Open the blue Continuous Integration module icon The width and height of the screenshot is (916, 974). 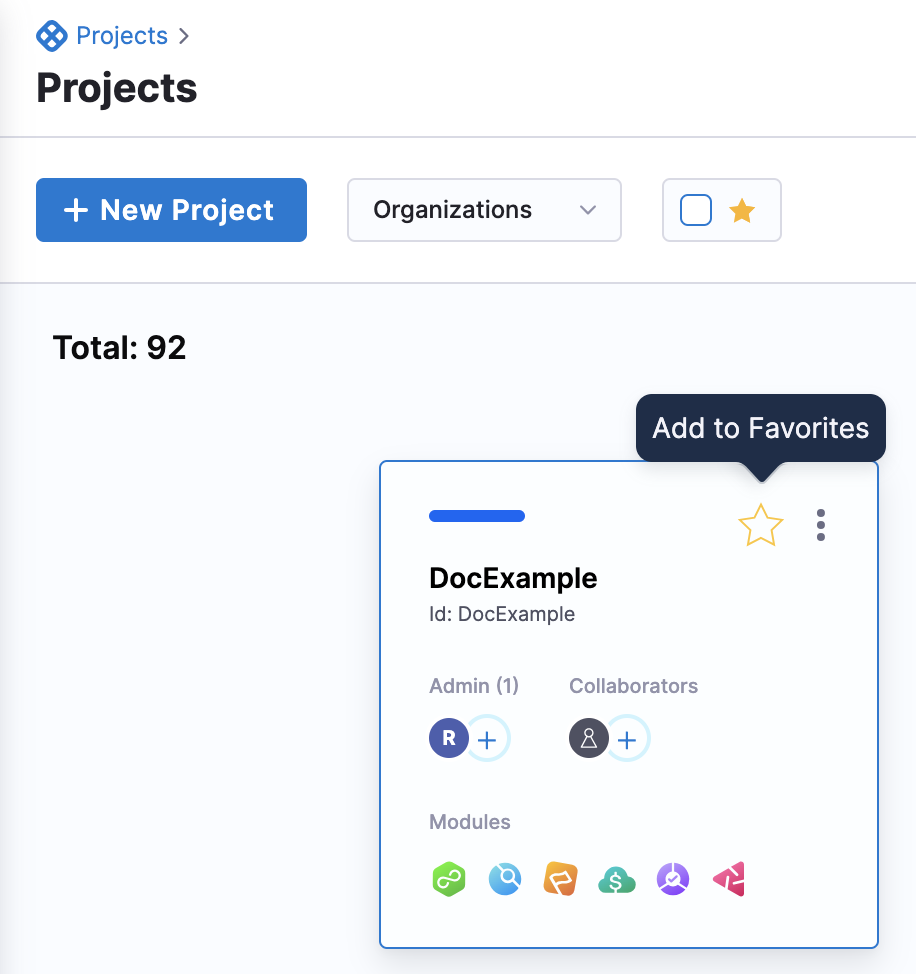[505, 880]
